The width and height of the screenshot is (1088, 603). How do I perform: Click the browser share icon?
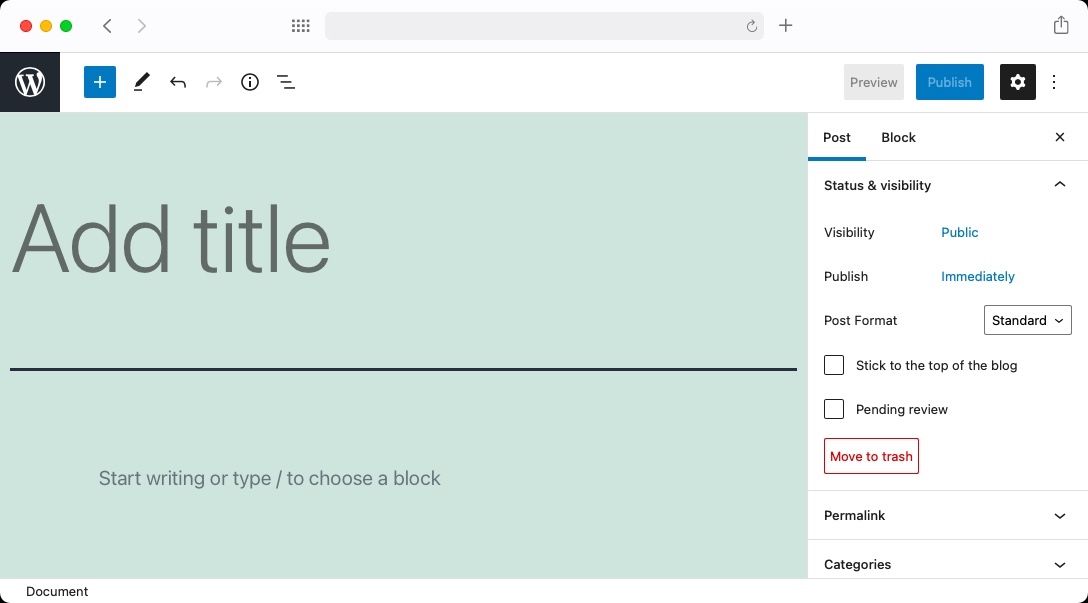pyautogui.click(x=1061, y=26)
